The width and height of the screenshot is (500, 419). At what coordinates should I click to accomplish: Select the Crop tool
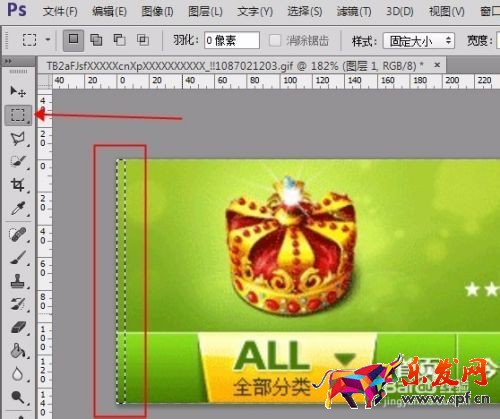pyautogui.click(x=18, y=185)
